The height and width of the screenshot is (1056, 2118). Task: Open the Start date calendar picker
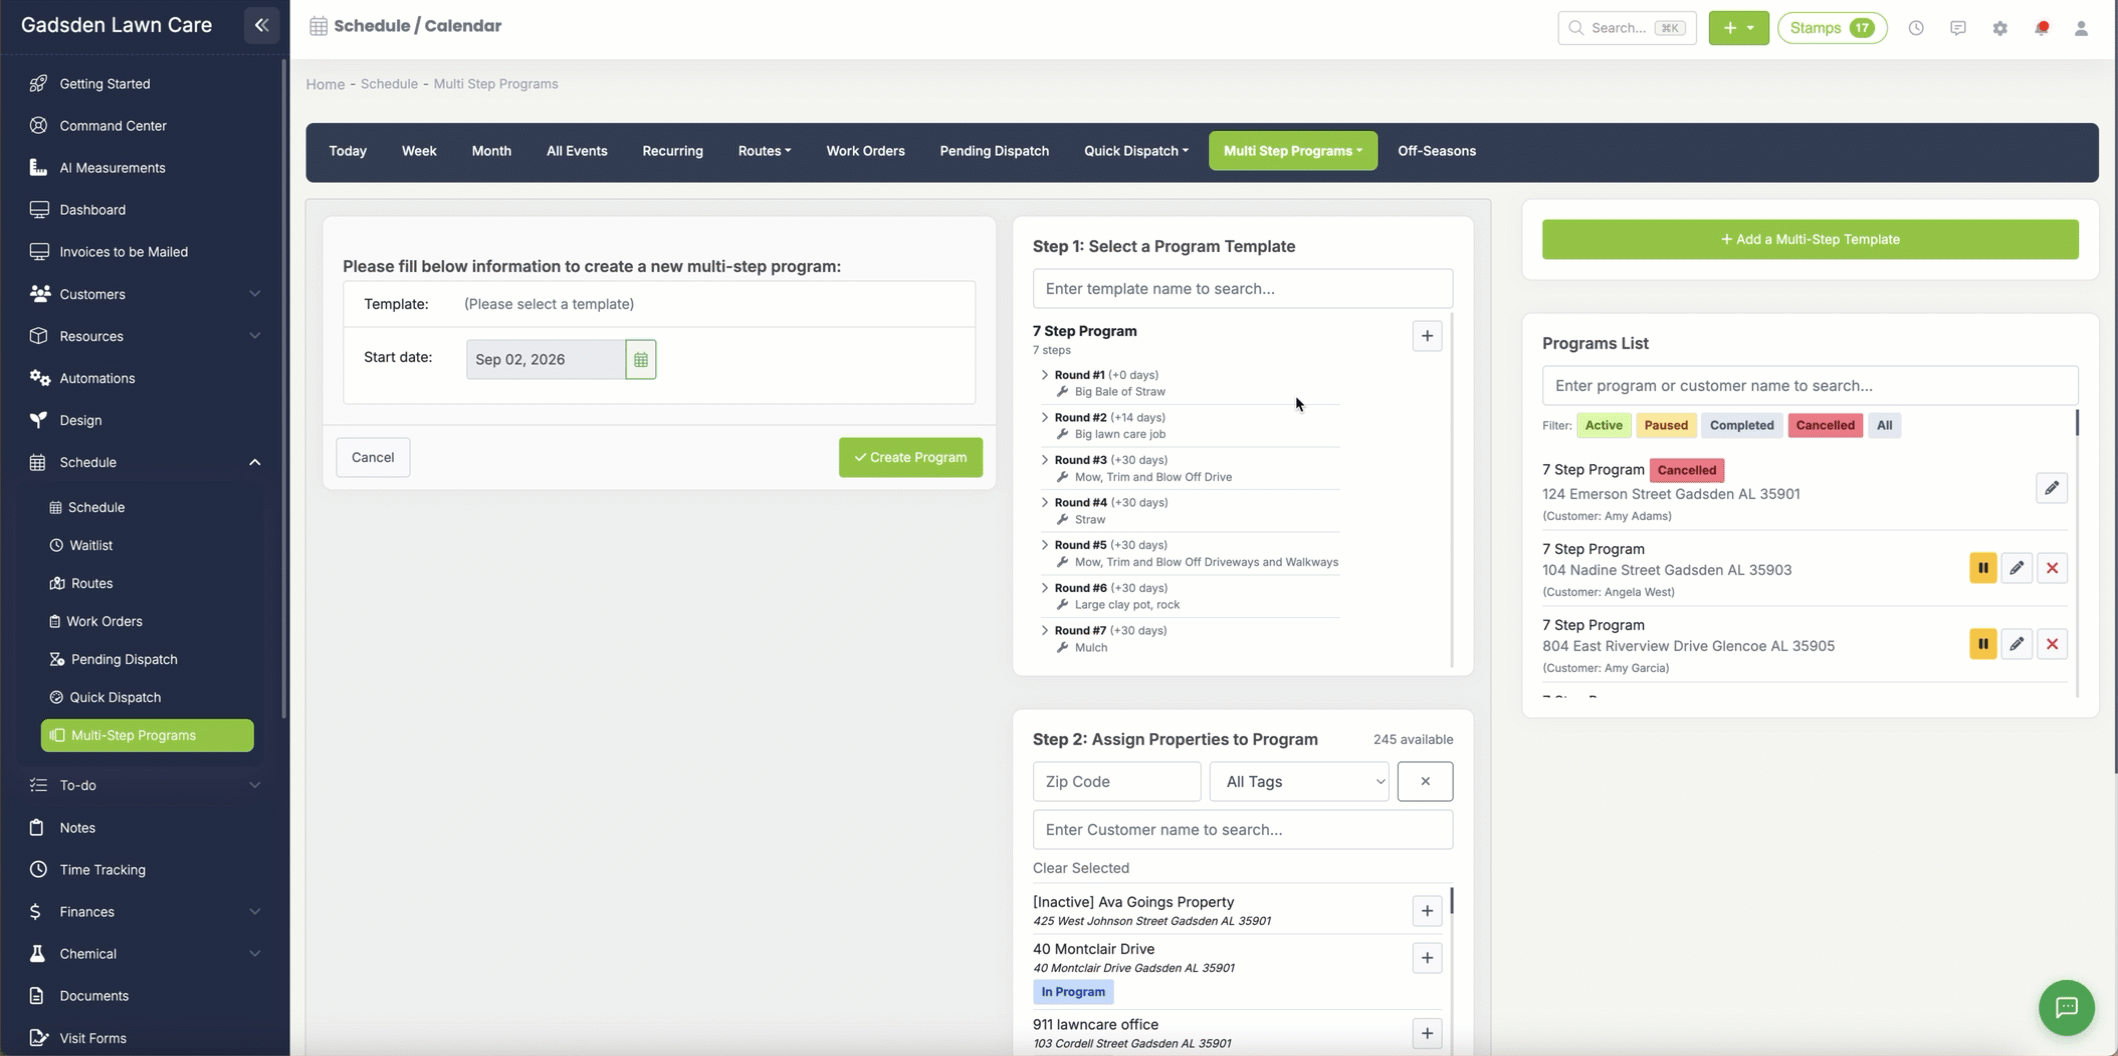(641, 359)
